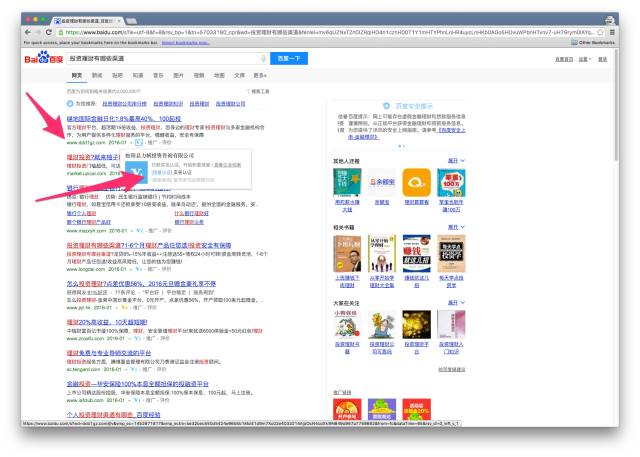The height and width of the screenshot is (457, 640).
Task: Click the browser back arrow
Action: (x=27, y=32)
